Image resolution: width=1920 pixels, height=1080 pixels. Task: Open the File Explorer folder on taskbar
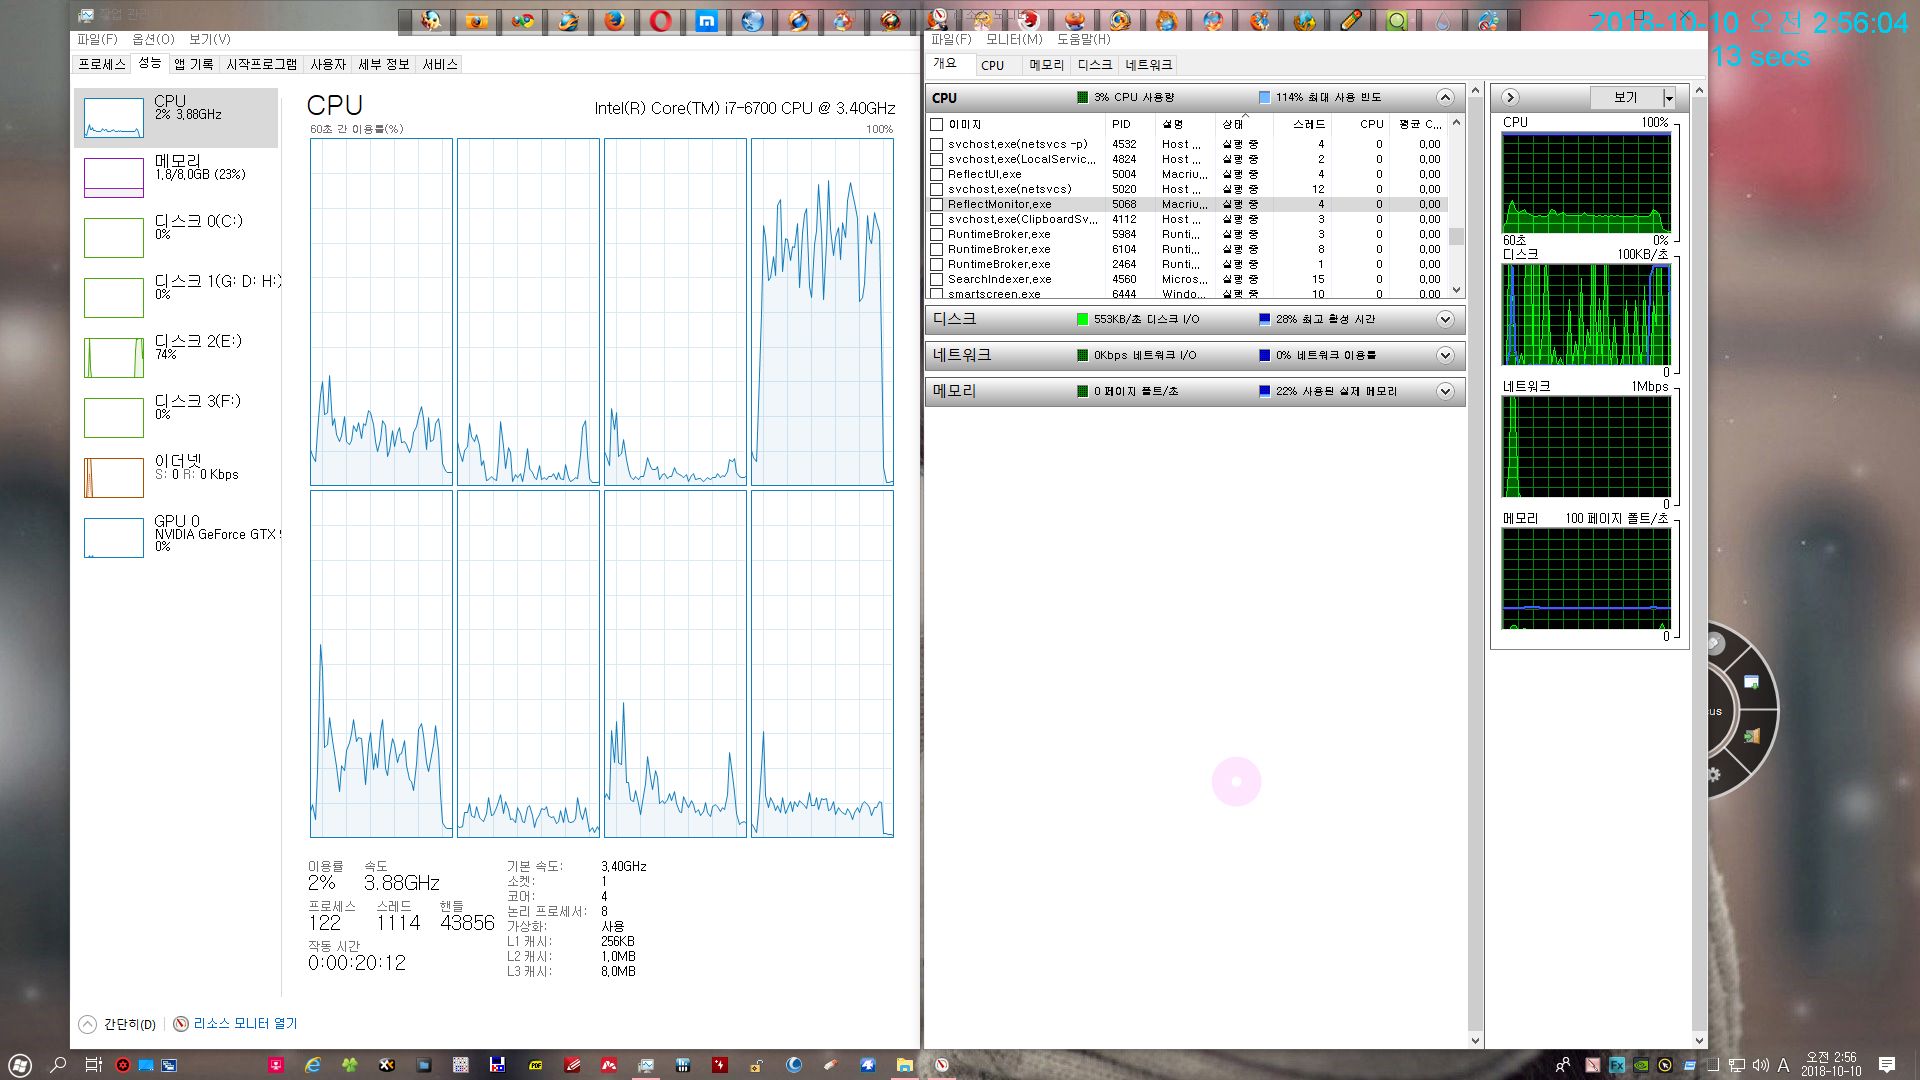tap(904, 1065)
